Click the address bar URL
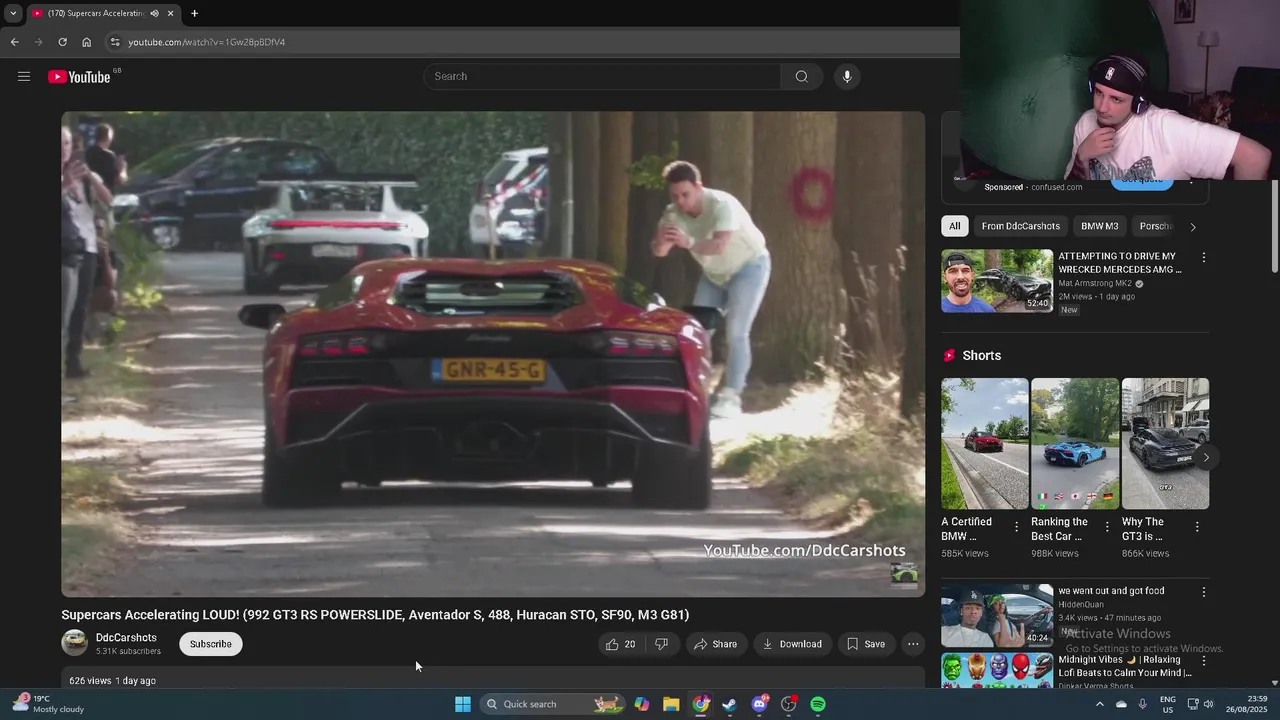 (207, 42)
